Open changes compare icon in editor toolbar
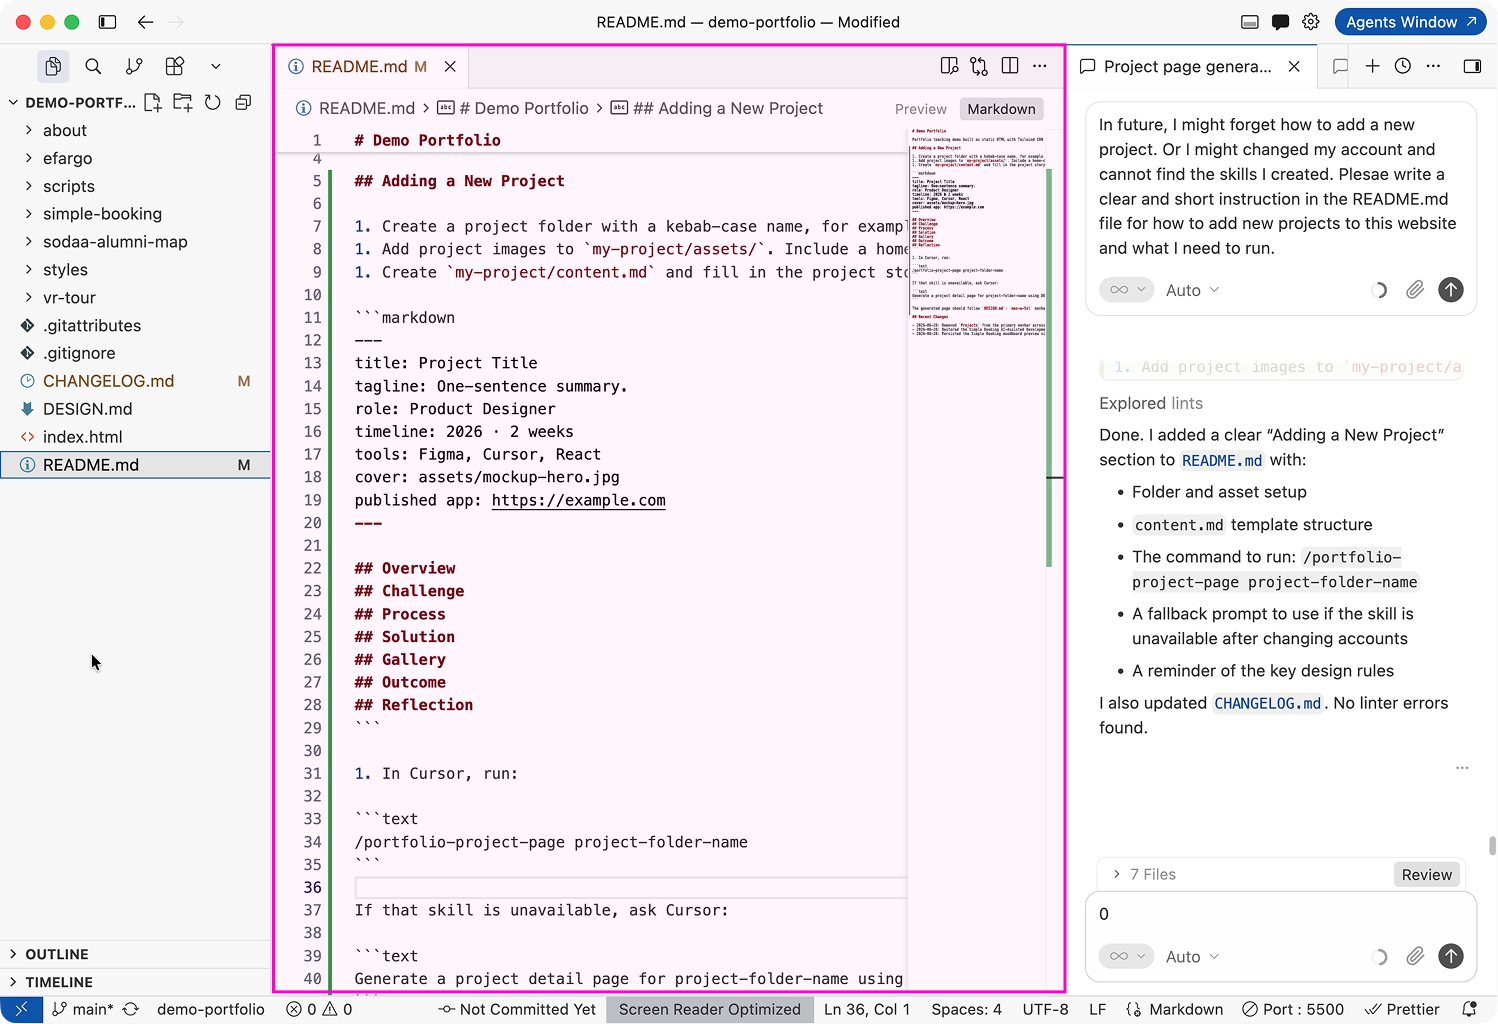Viewport: 1498px width, 1024px height. coord(979,66)
